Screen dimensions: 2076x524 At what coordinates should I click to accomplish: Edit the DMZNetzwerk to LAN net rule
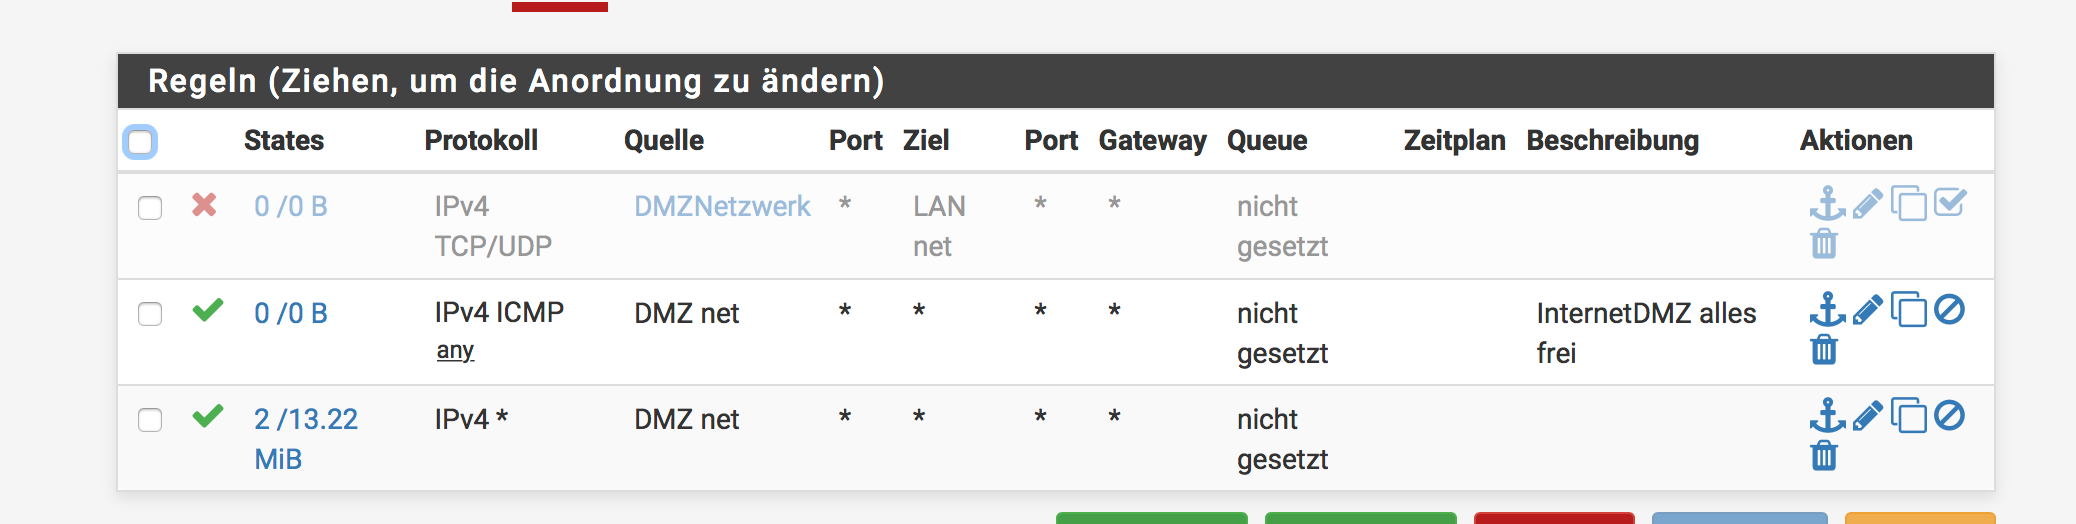[x=1867, y=204]
